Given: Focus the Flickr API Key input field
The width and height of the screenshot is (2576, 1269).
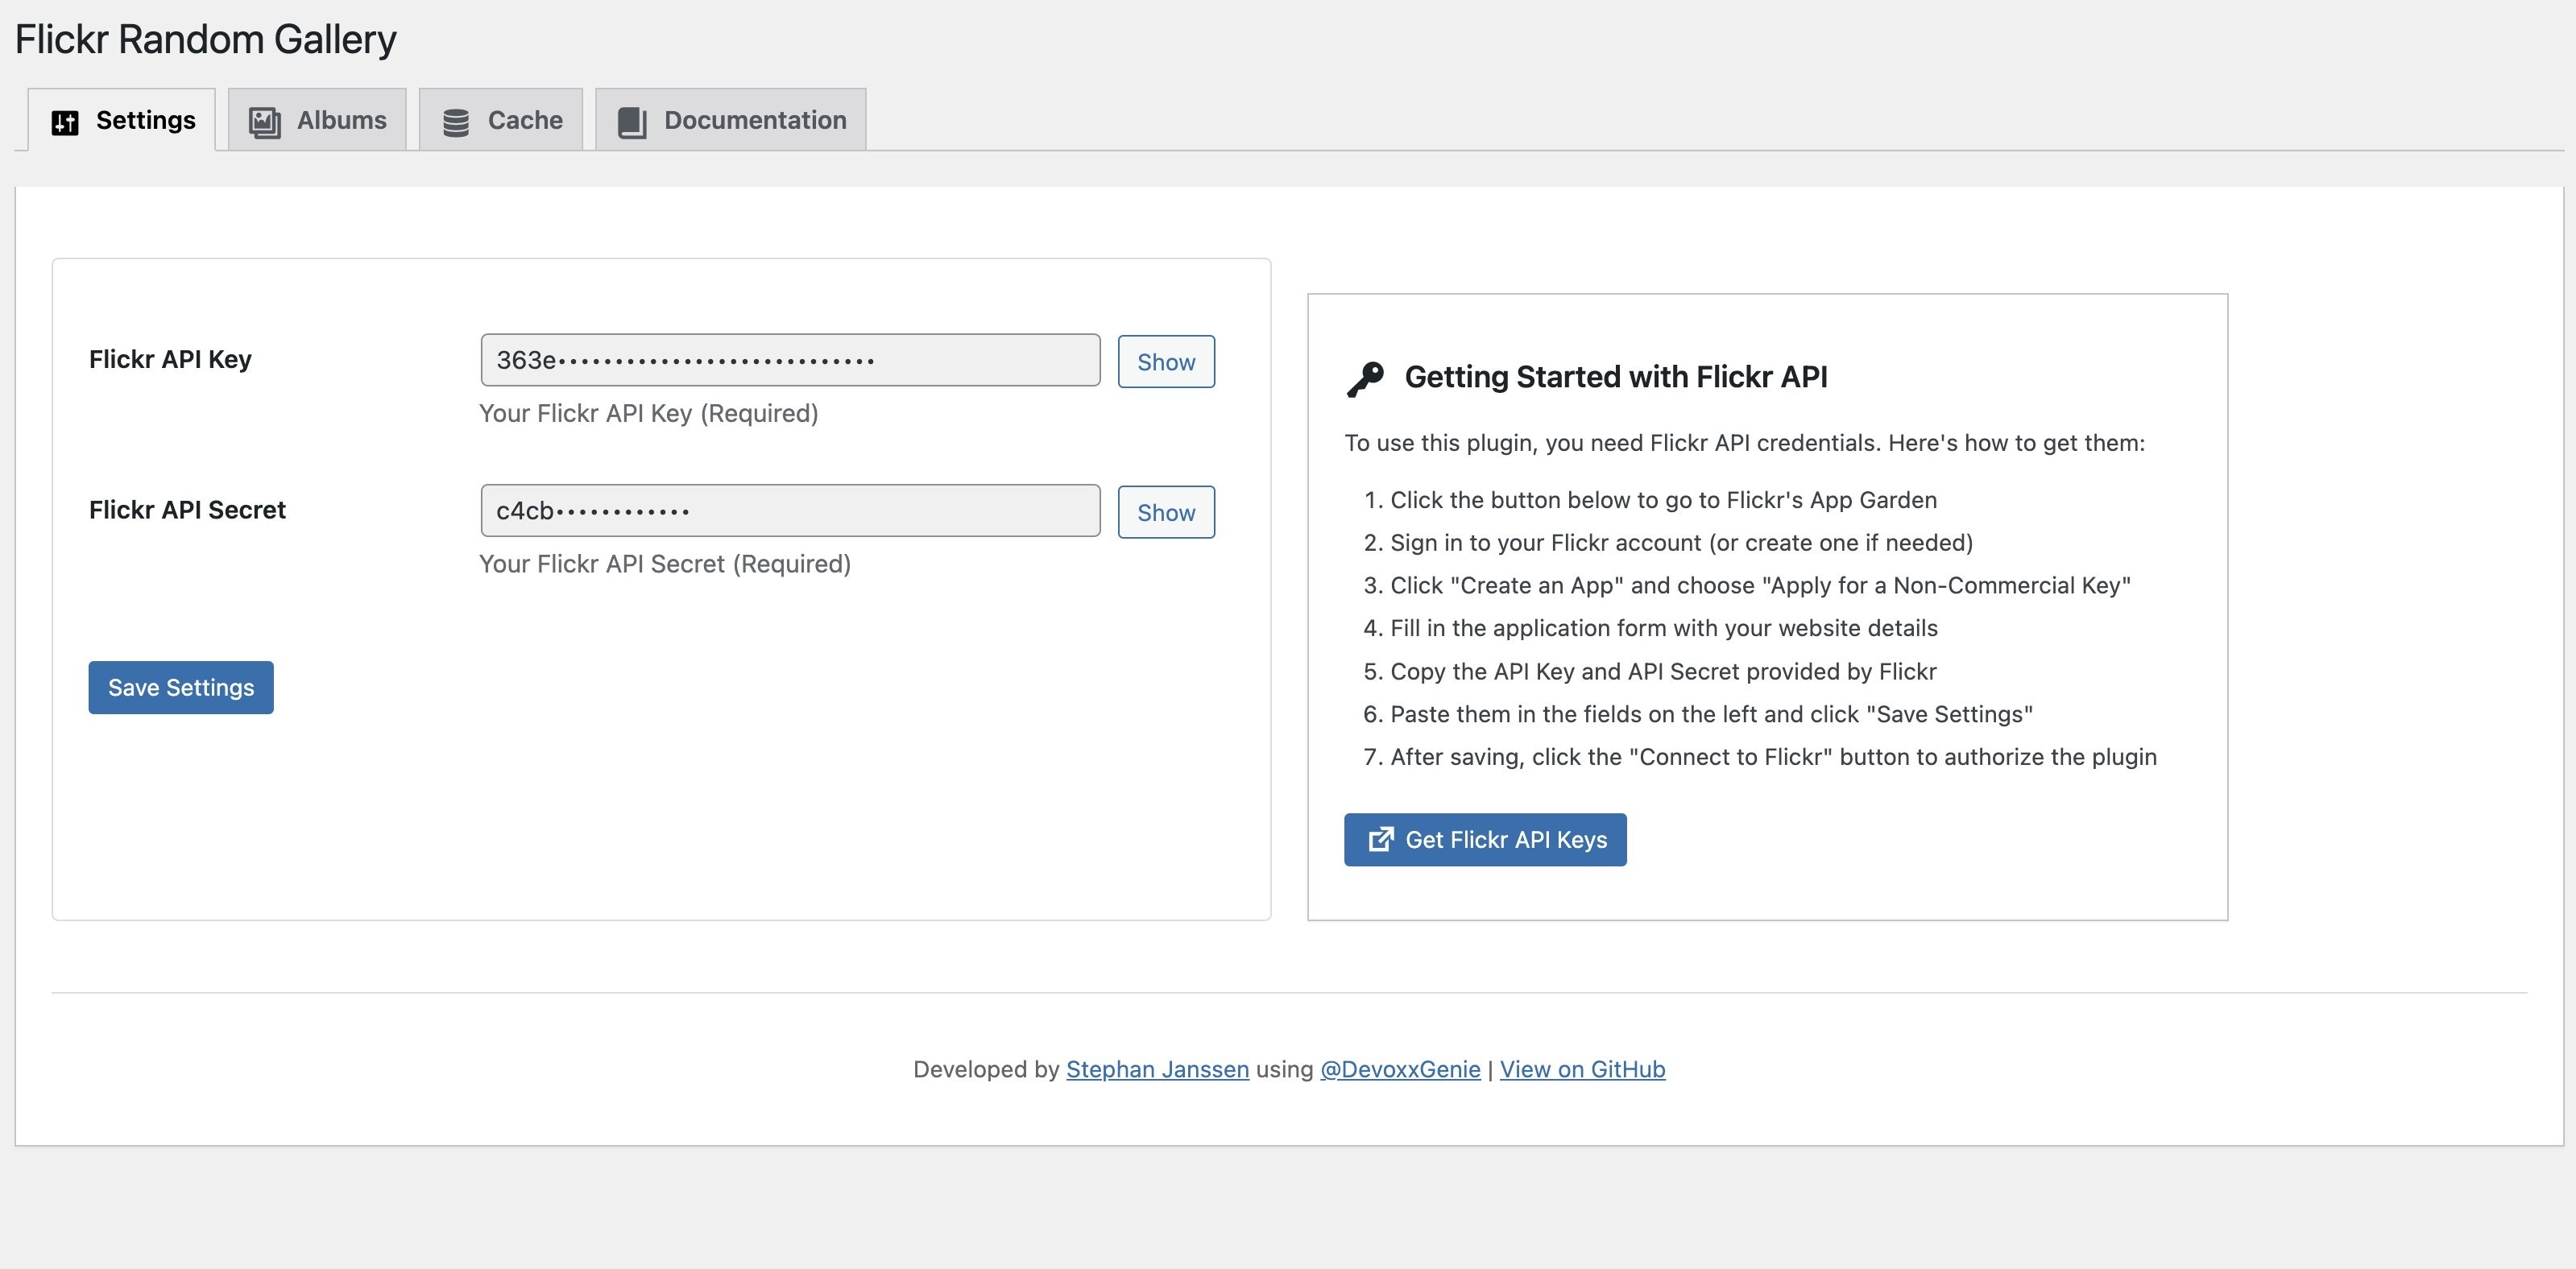Looking at the screenshot, I should (790, 360).
